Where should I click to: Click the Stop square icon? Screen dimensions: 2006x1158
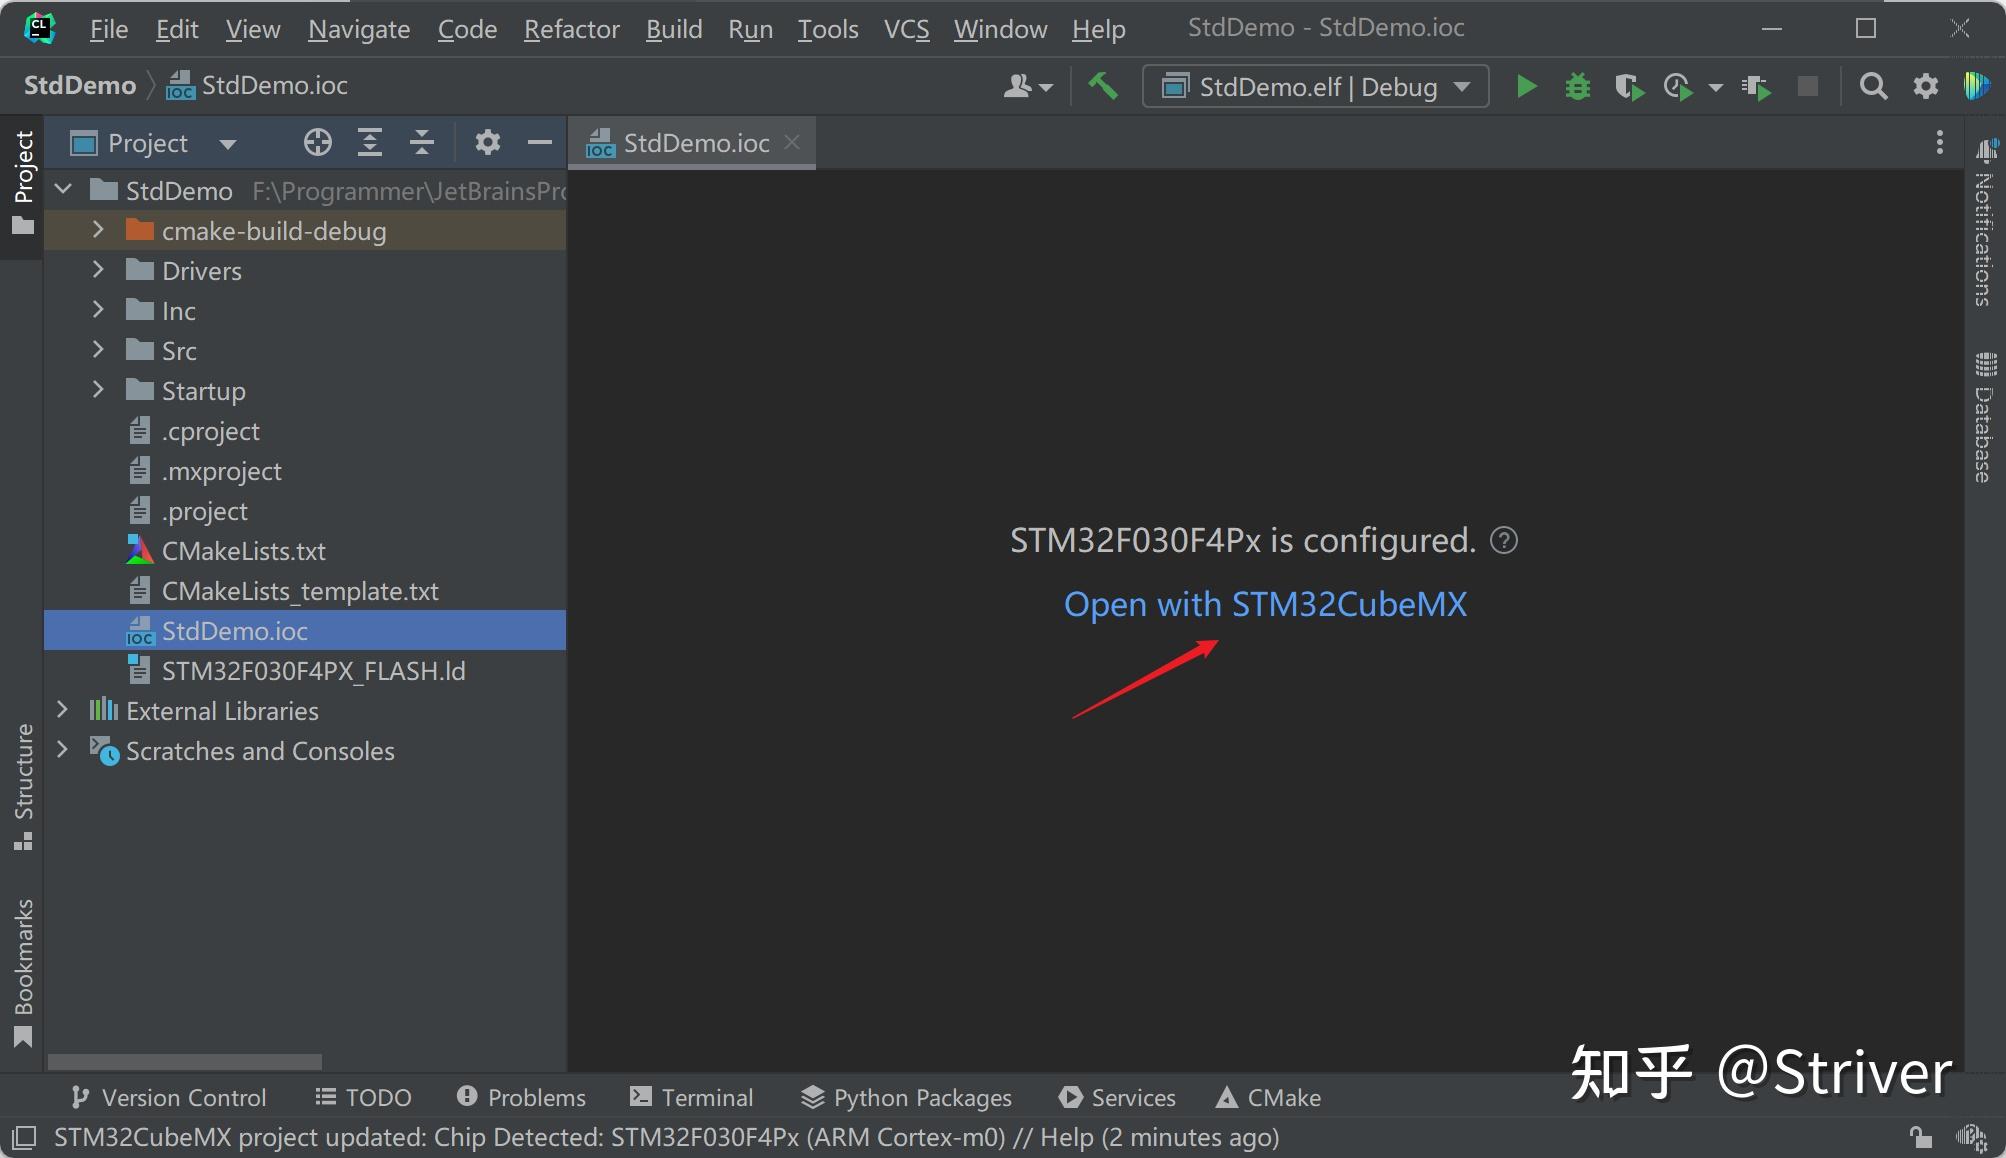click(1808, 86)
